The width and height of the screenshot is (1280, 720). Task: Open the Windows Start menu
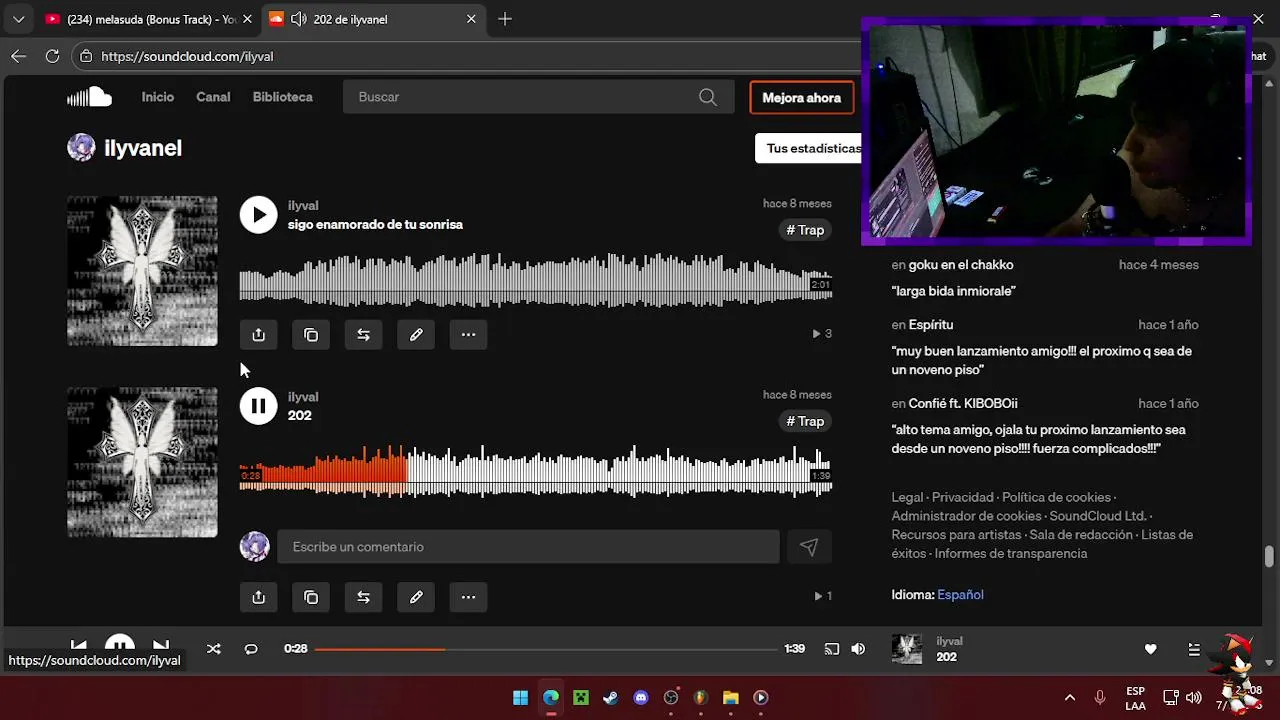click(521, 698)
